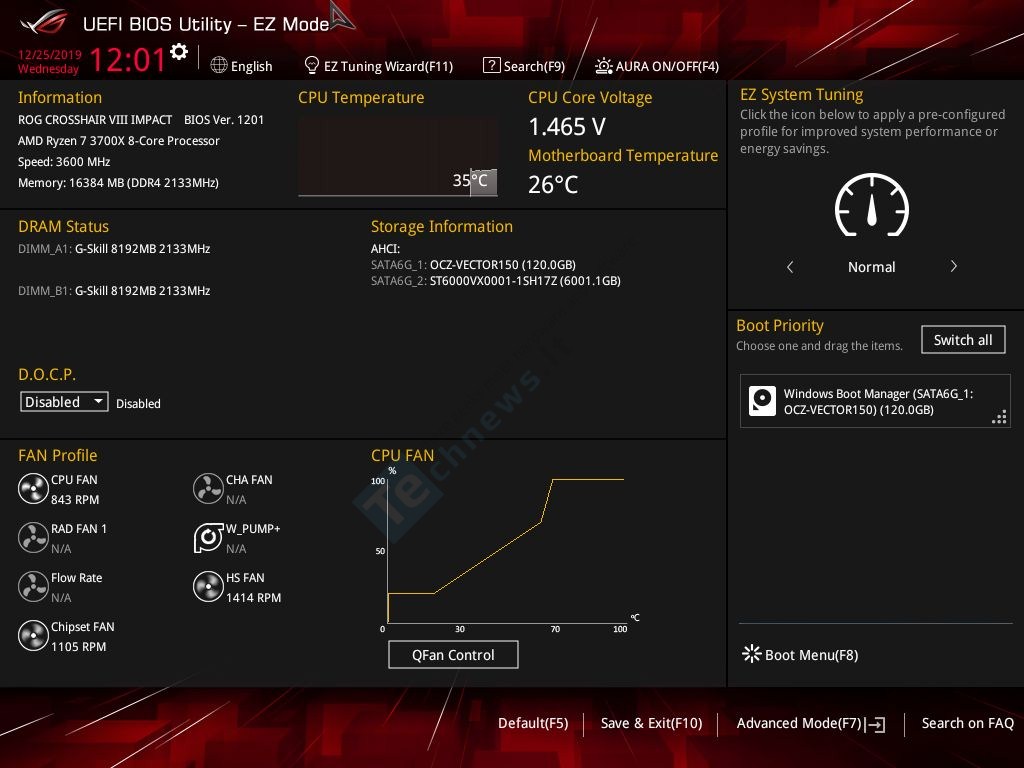Click the RAD FAN 1 icon
1024x768 pixels.
point(33,537)
